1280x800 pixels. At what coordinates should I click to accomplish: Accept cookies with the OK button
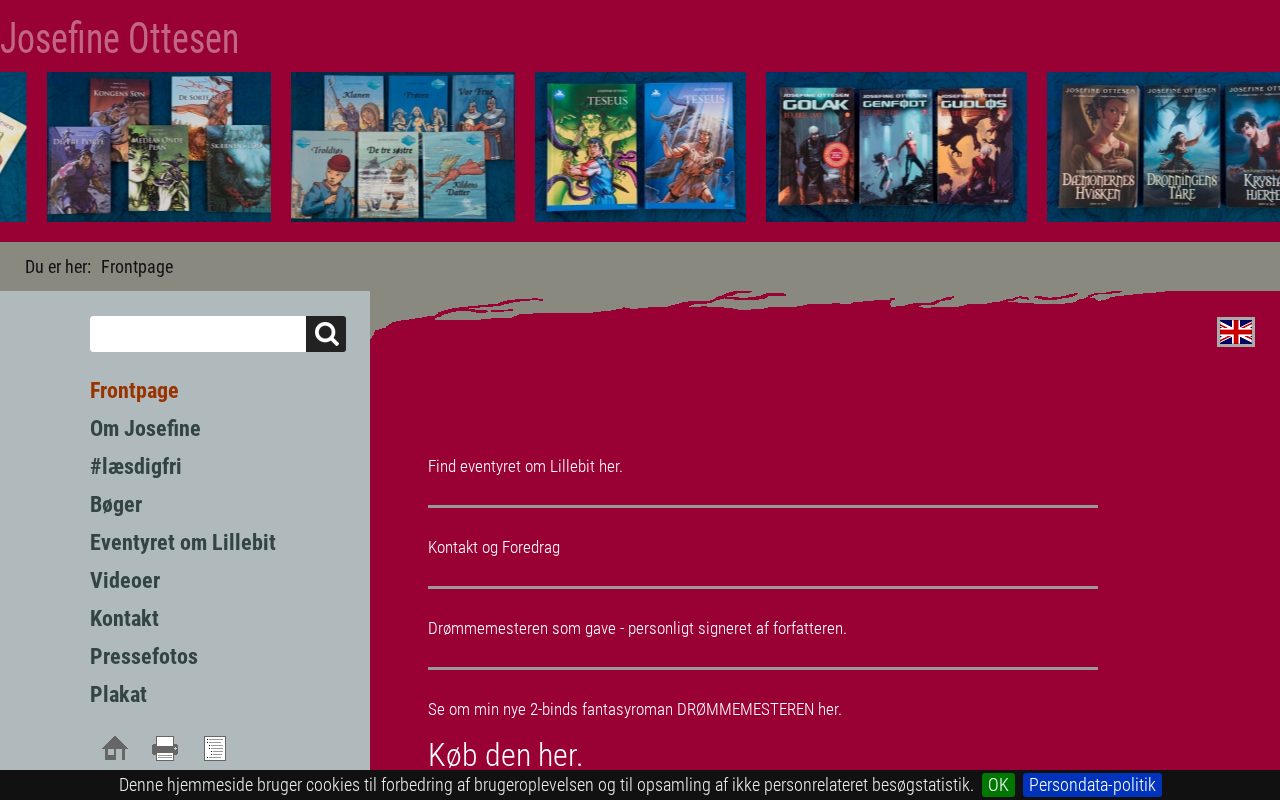[x=998, y=785]
